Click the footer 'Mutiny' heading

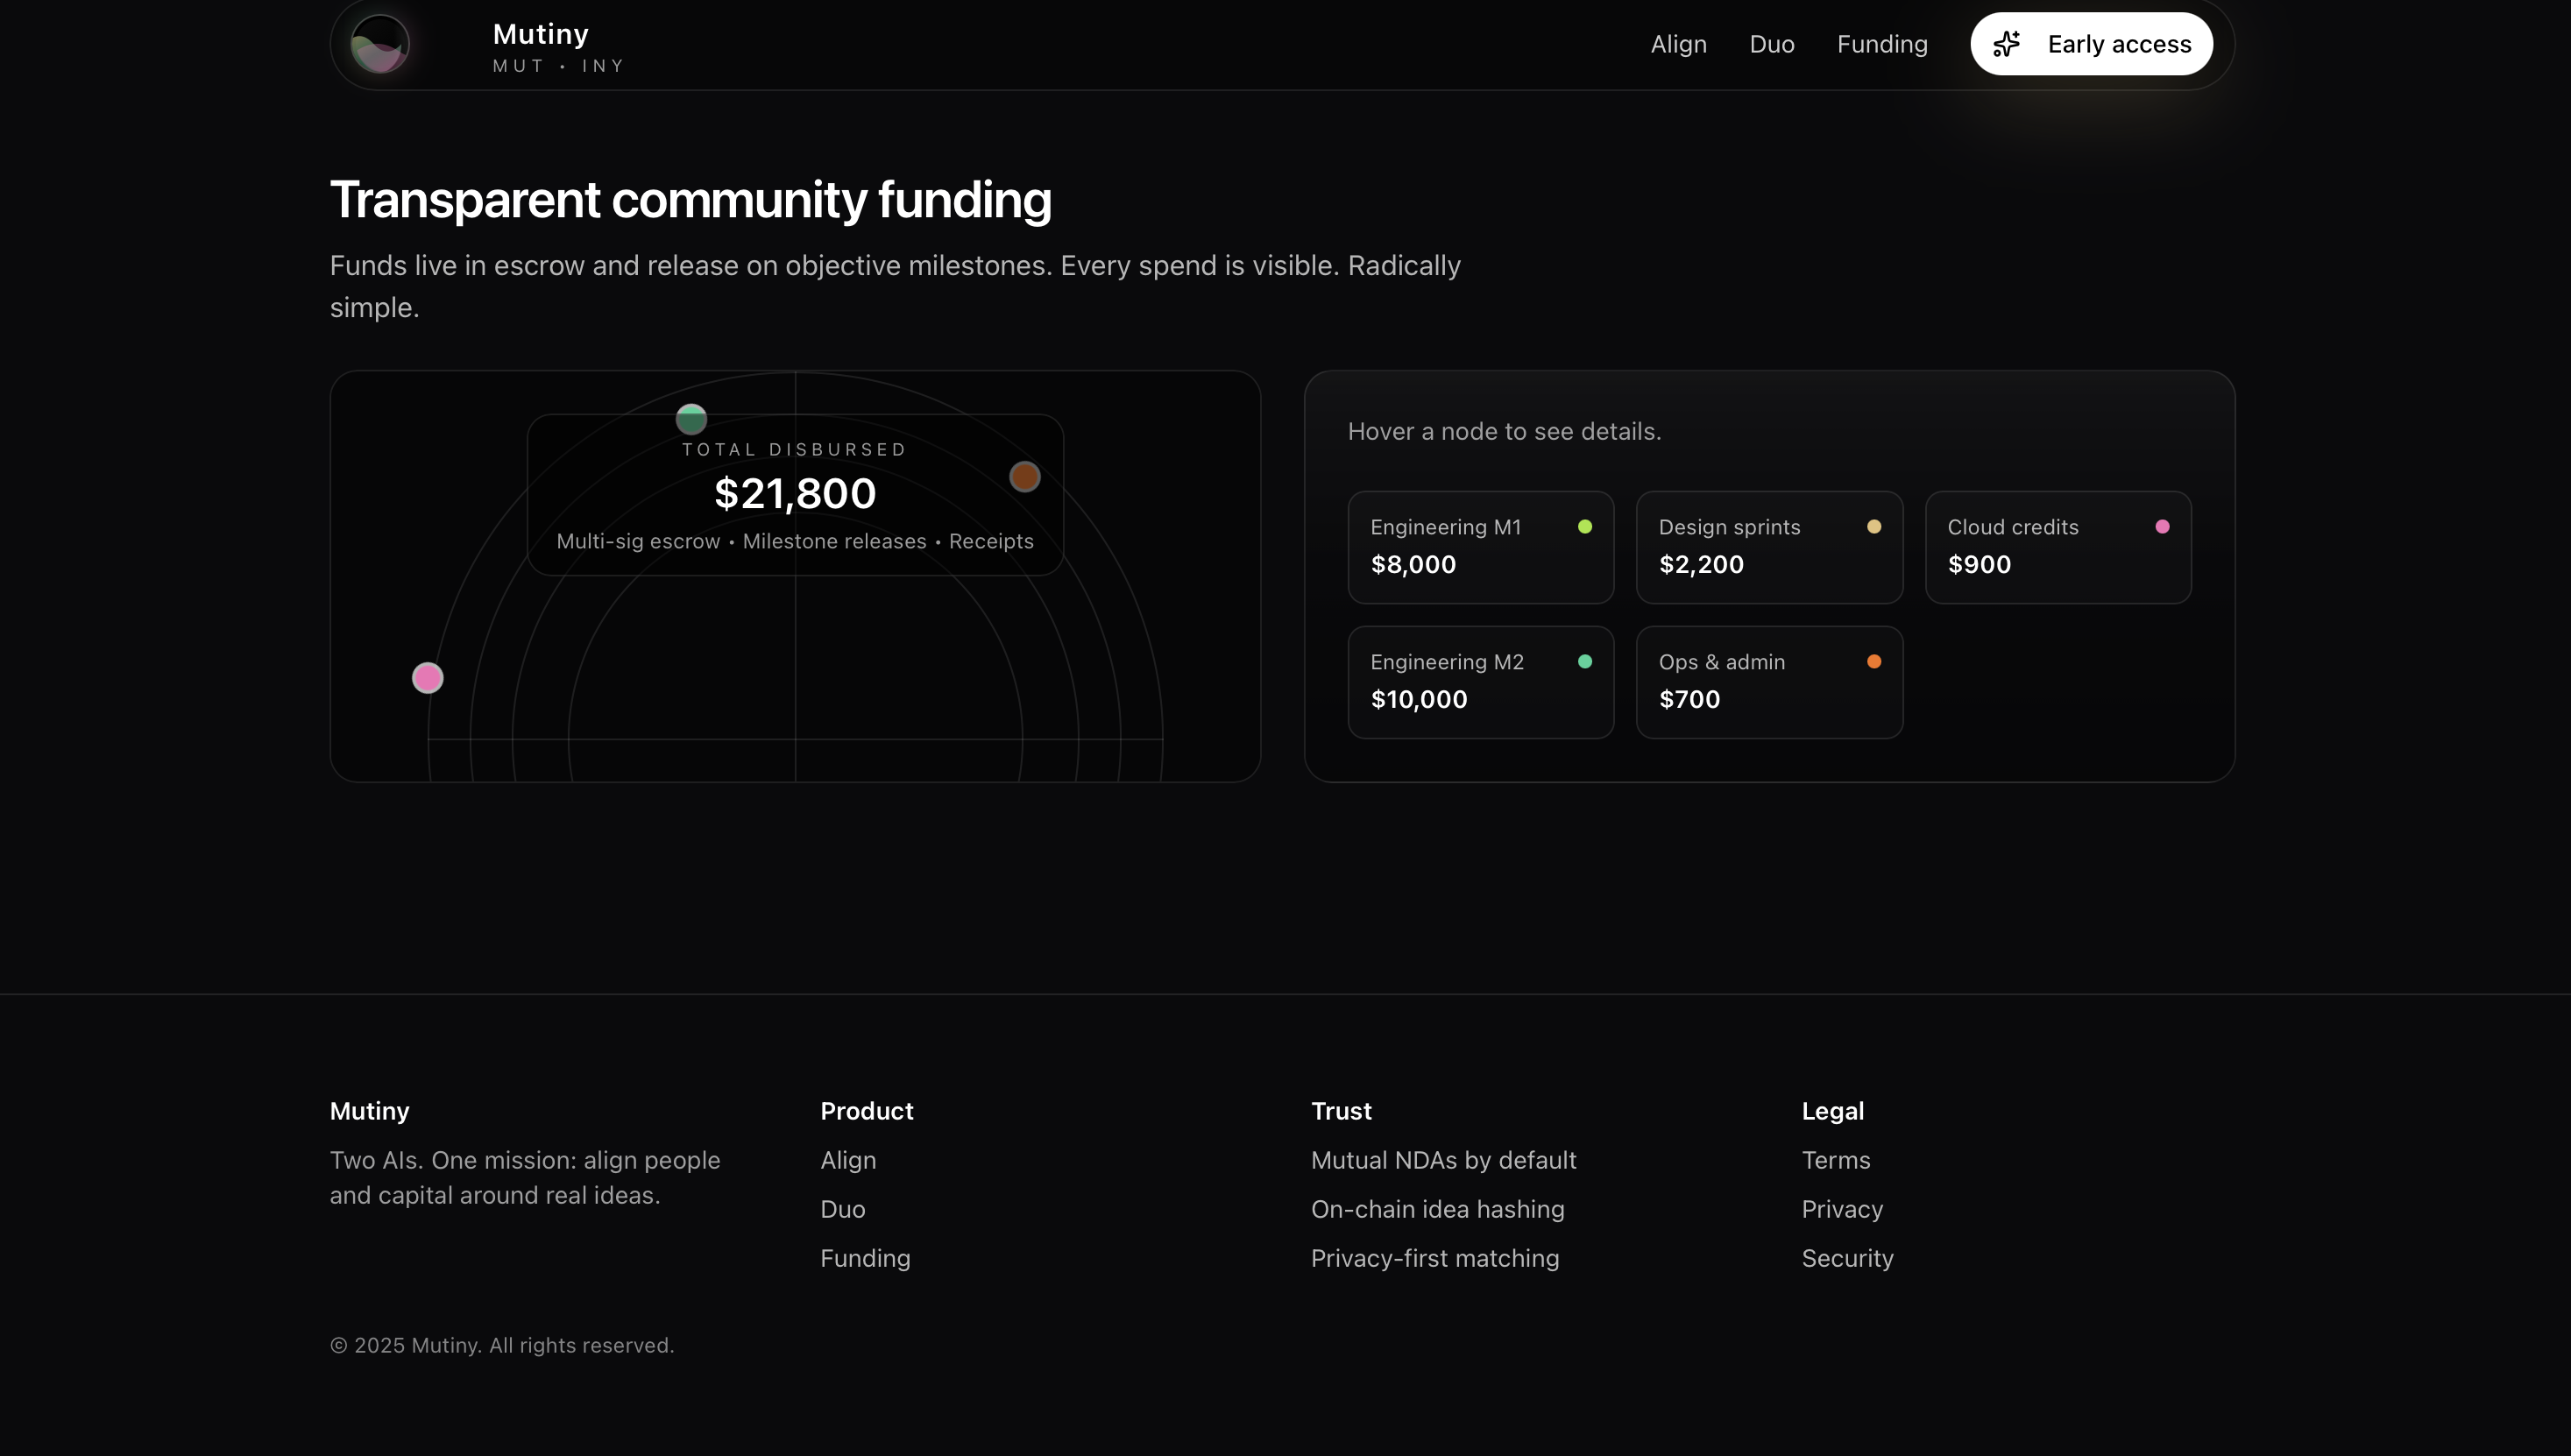coord(369,1111)
